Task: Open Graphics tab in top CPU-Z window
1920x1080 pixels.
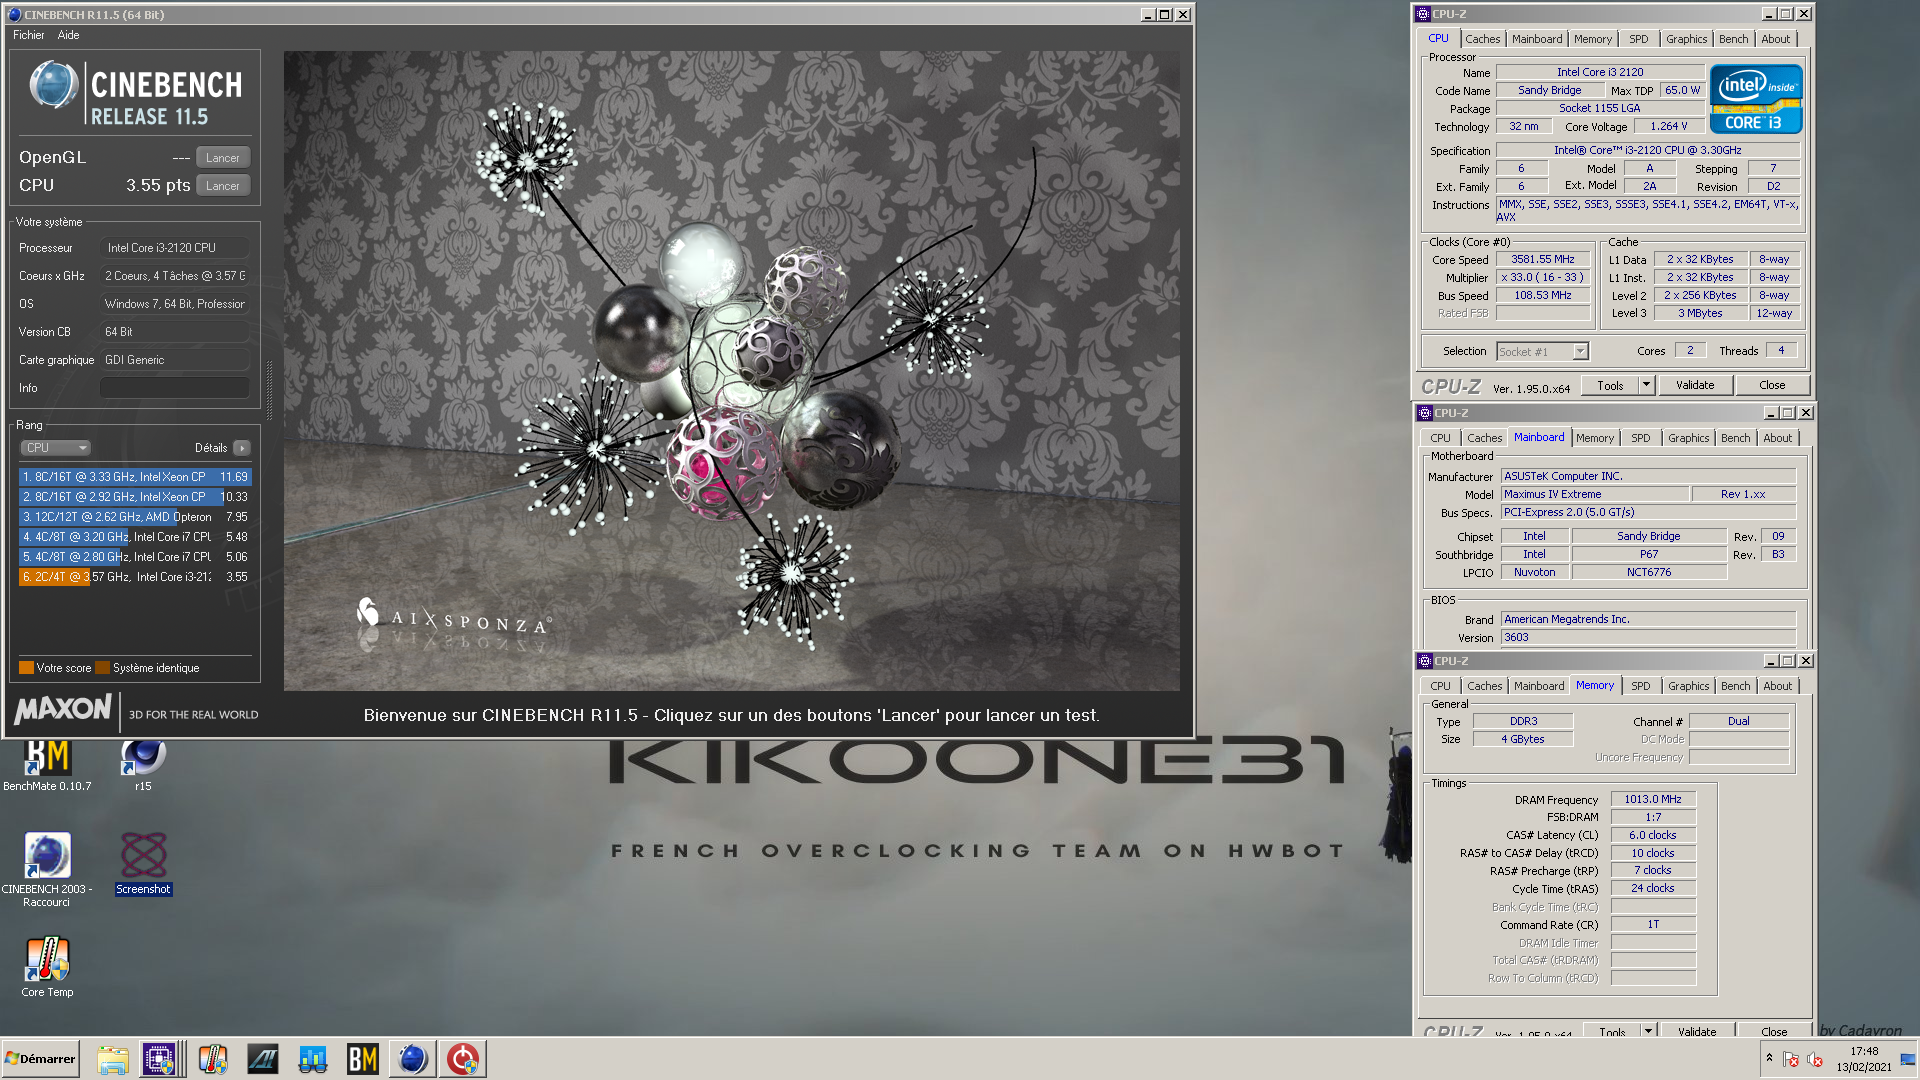Action: click(1686, 39)
